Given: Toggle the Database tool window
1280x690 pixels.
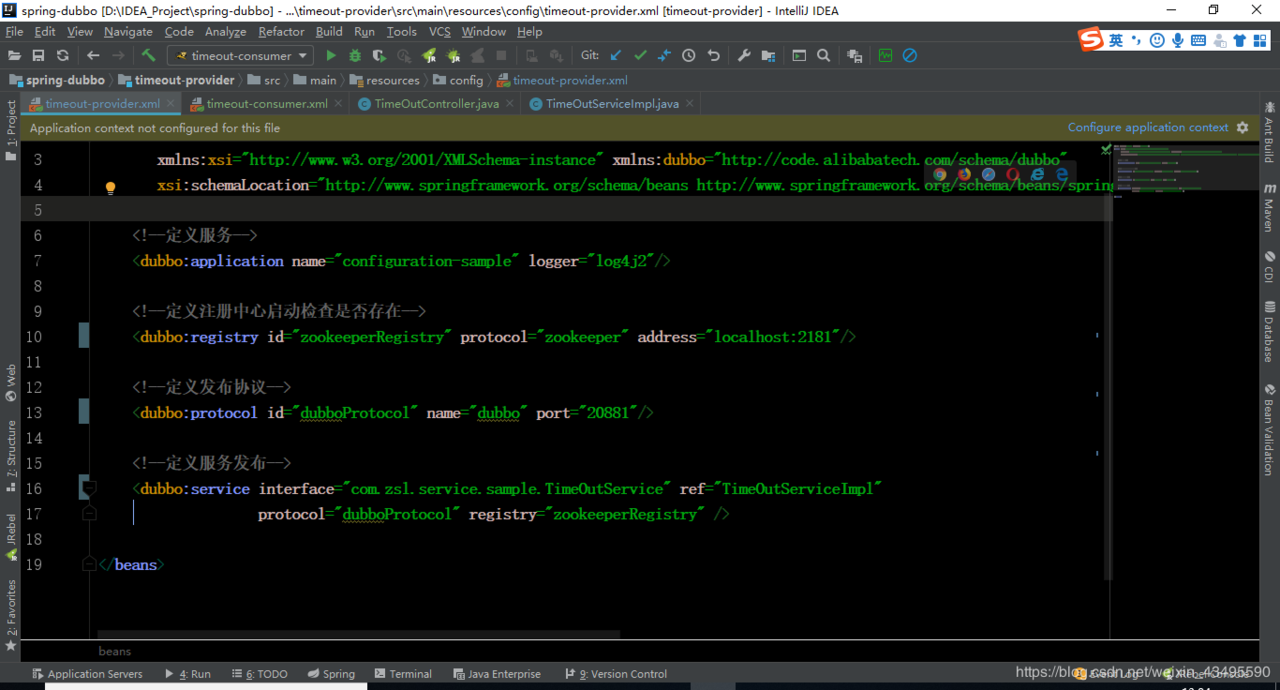Looking at the screenshot, I should (1269, 331).
